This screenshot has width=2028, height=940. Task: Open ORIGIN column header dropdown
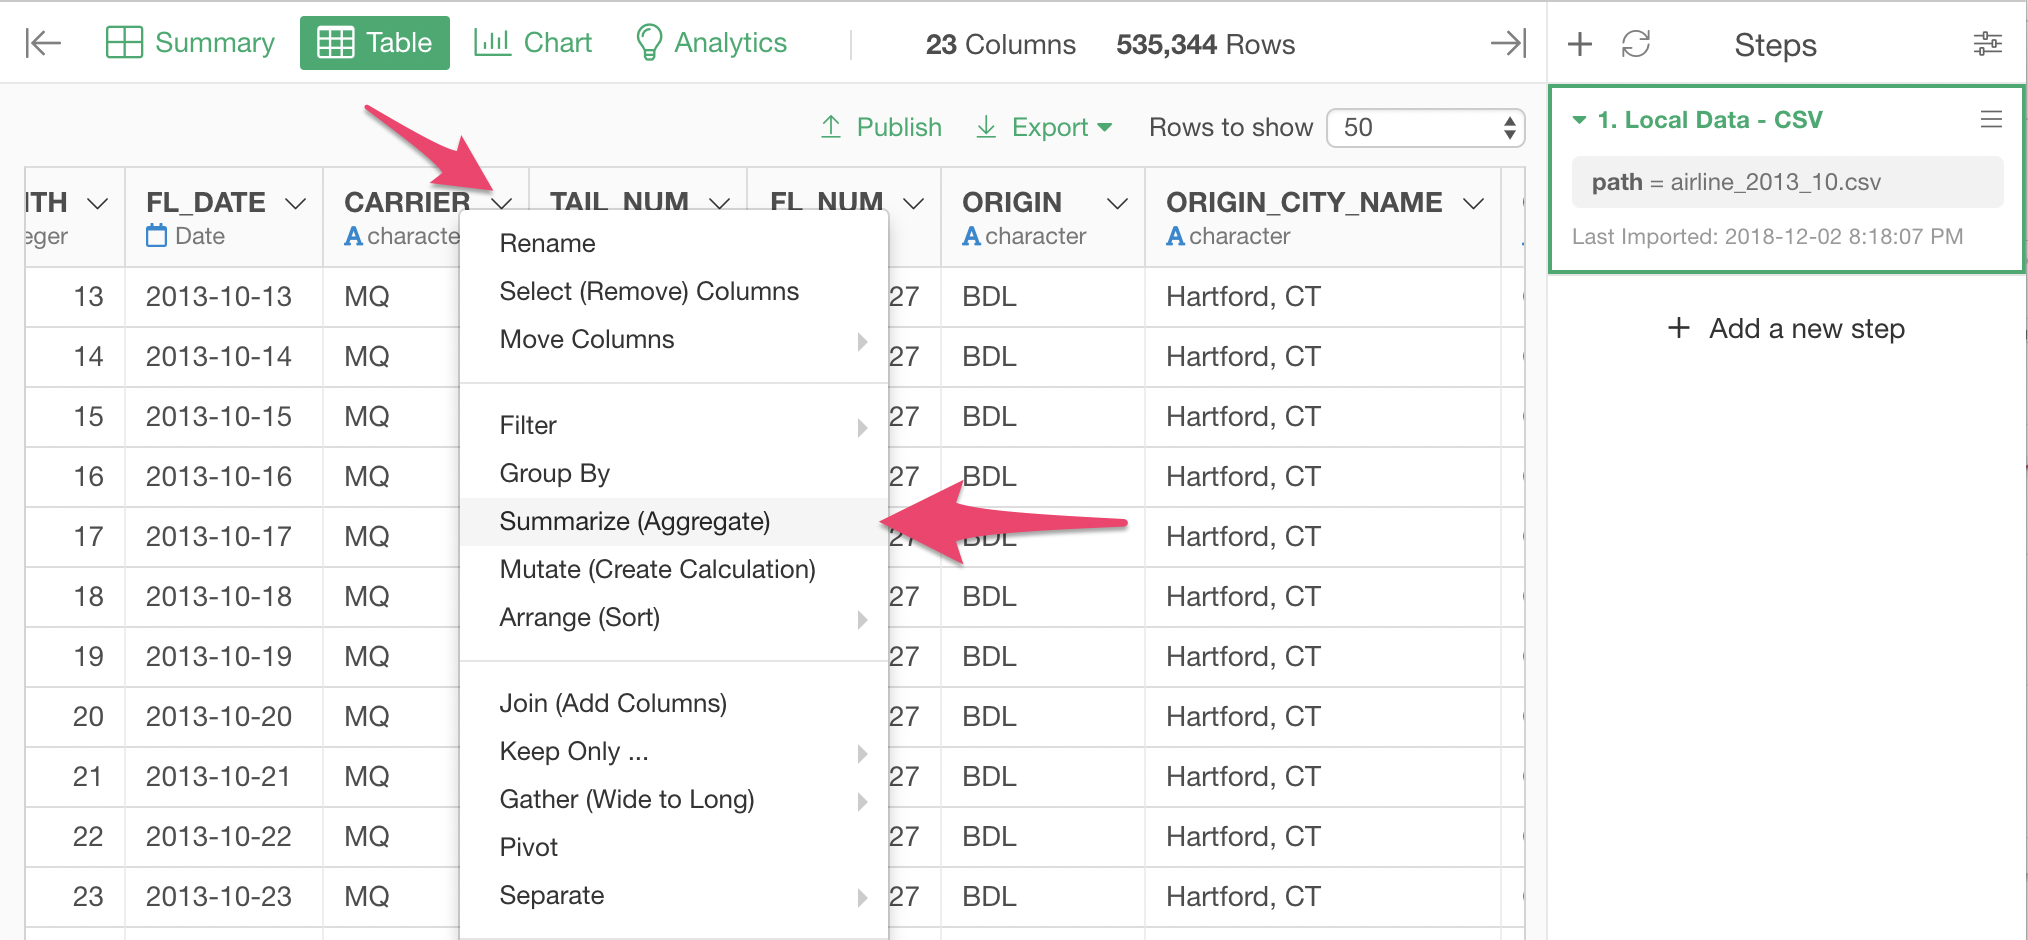click(1117, 204)
